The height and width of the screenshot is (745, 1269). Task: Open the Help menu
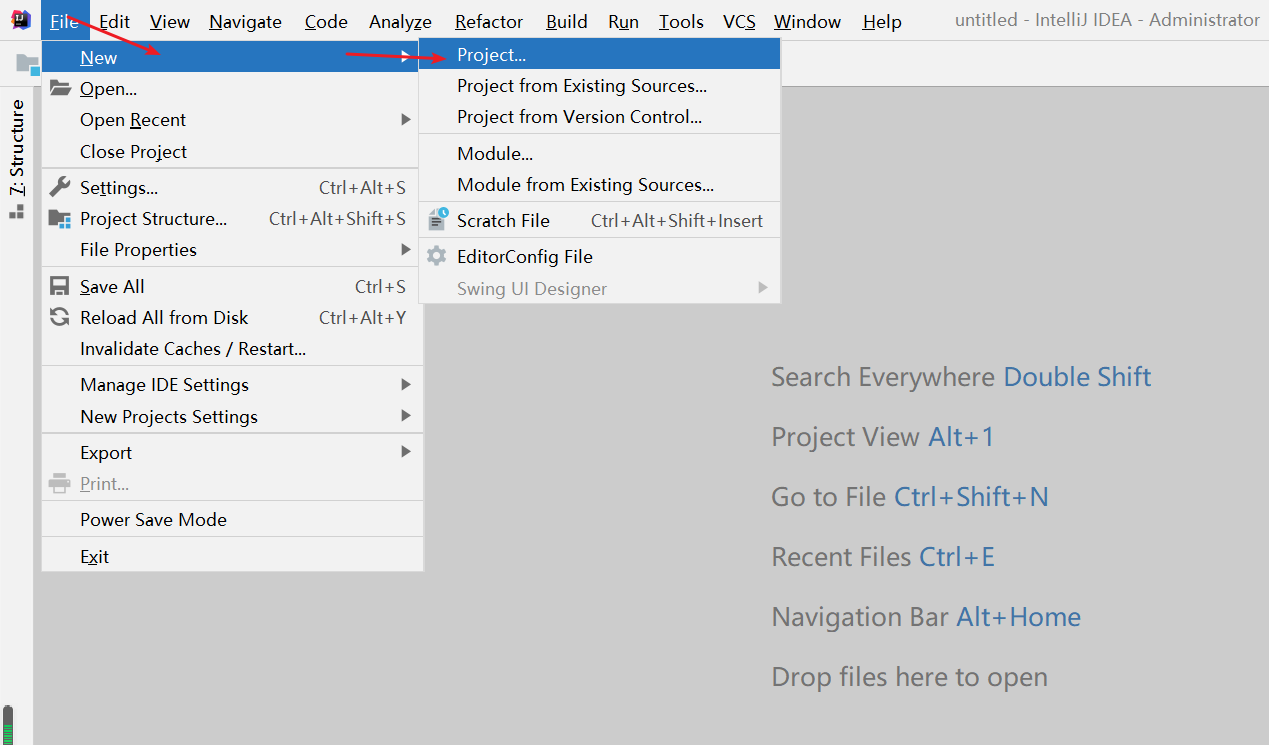[x=882, y=21]
